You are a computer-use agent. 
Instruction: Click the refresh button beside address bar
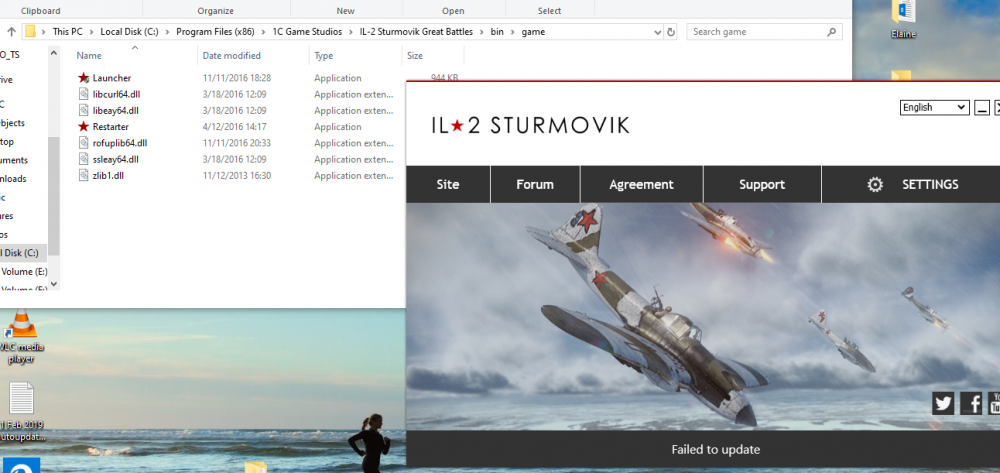coord(671,32)
